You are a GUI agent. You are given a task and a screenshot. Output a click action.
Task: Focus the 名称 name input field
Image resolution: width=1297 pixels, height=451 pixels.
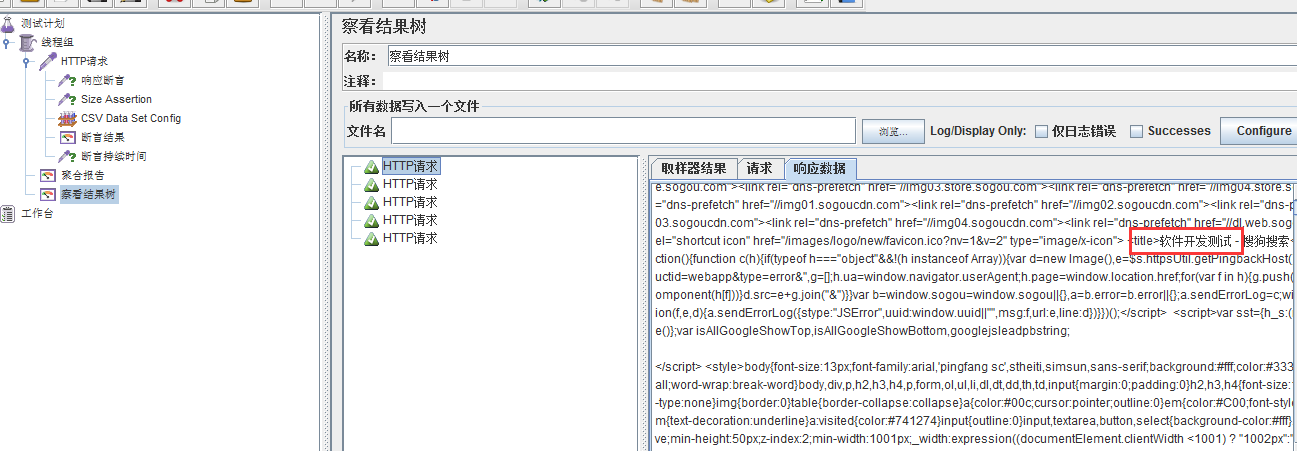point(840,57)
